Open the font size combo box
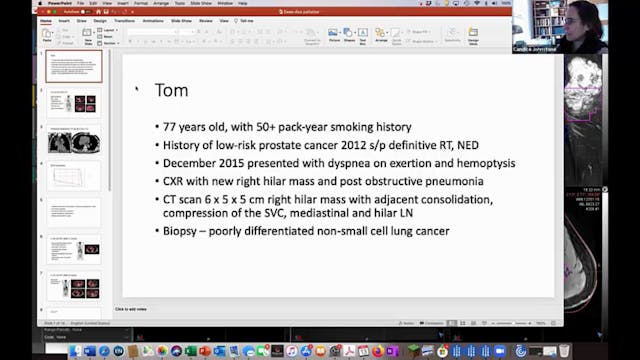This screenshot has height=360, width=640. point(187,31)
